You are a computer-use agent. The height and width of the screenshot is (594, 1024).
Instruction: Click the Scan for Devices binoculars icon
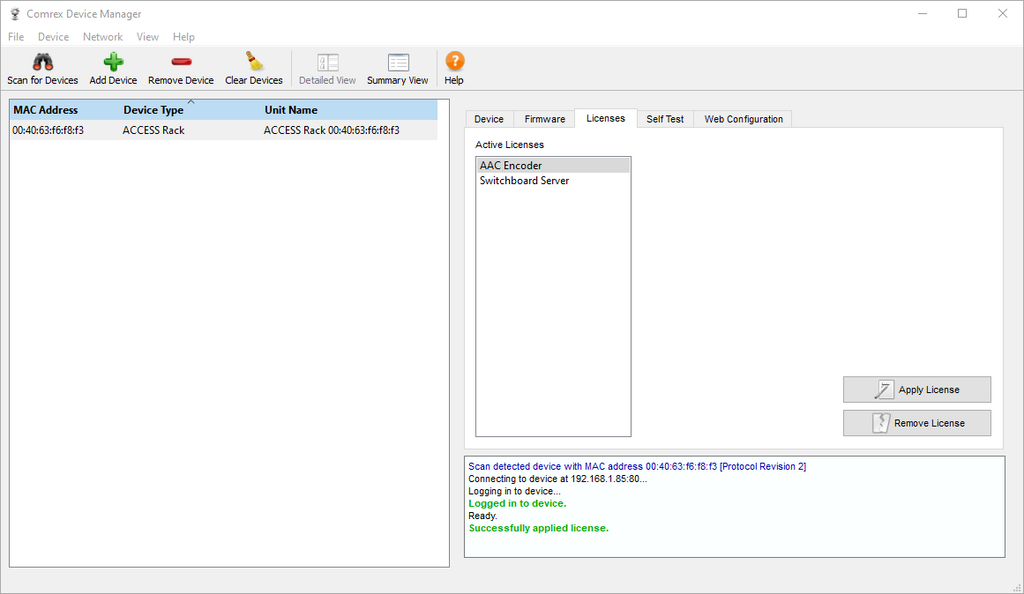coord(43,62)
